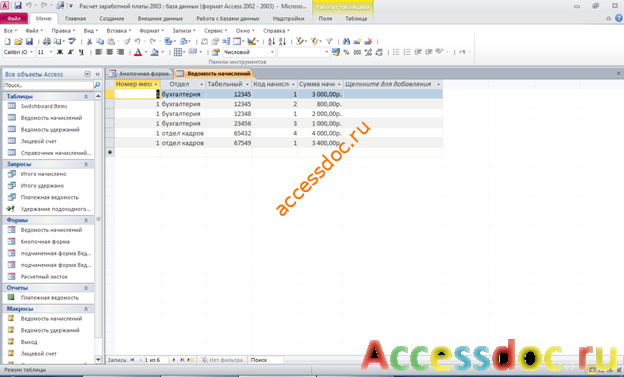Switch to the Кнопочная форма document tab
This screenshot has height=377, width=624.
point(140,74)
